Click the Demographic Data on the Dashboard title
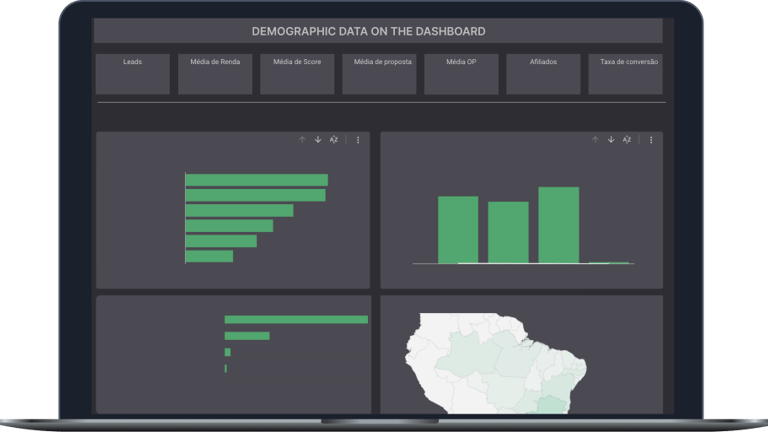The image size is (768, 432). click(x=368, y=31)
